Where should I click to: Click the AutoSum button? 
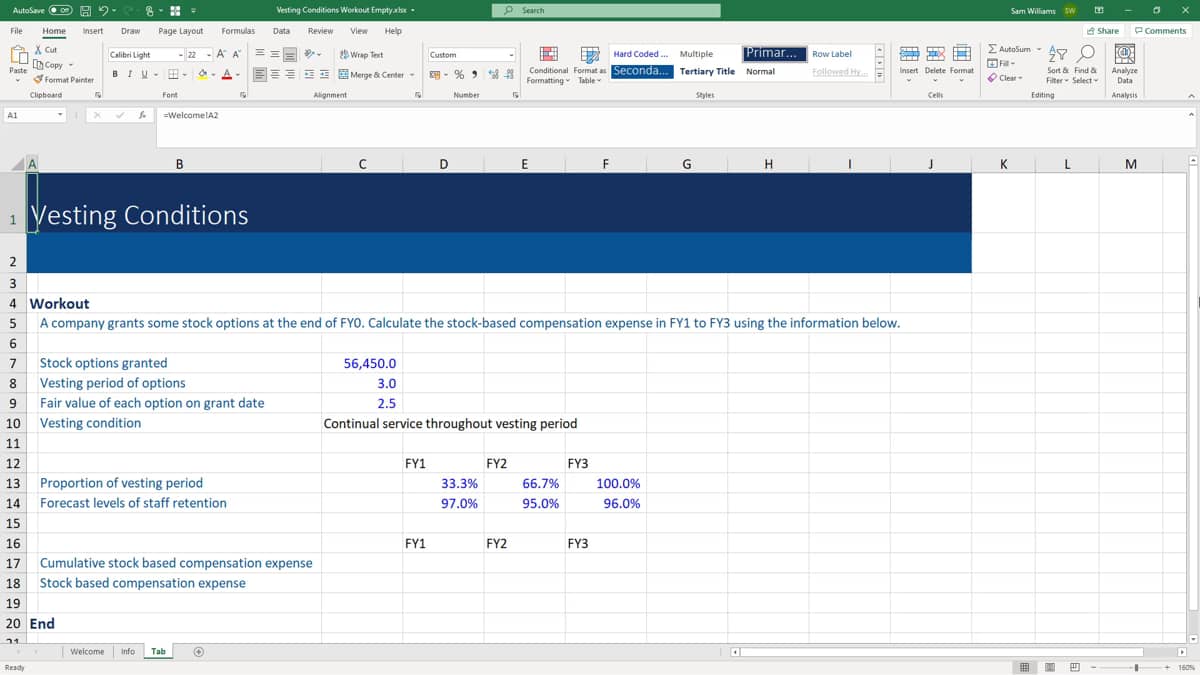1009,49
